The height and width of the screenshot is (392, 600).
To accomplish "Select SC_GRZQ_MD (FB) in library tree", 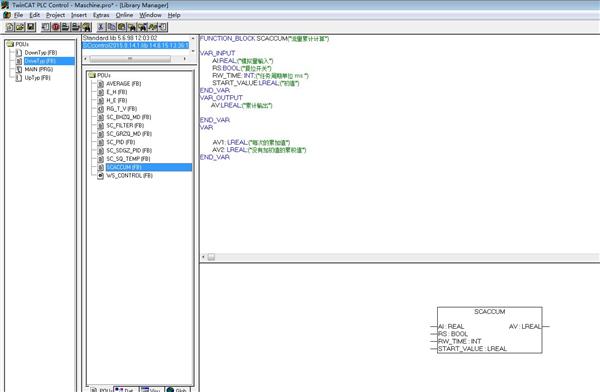I will [129, 134].
